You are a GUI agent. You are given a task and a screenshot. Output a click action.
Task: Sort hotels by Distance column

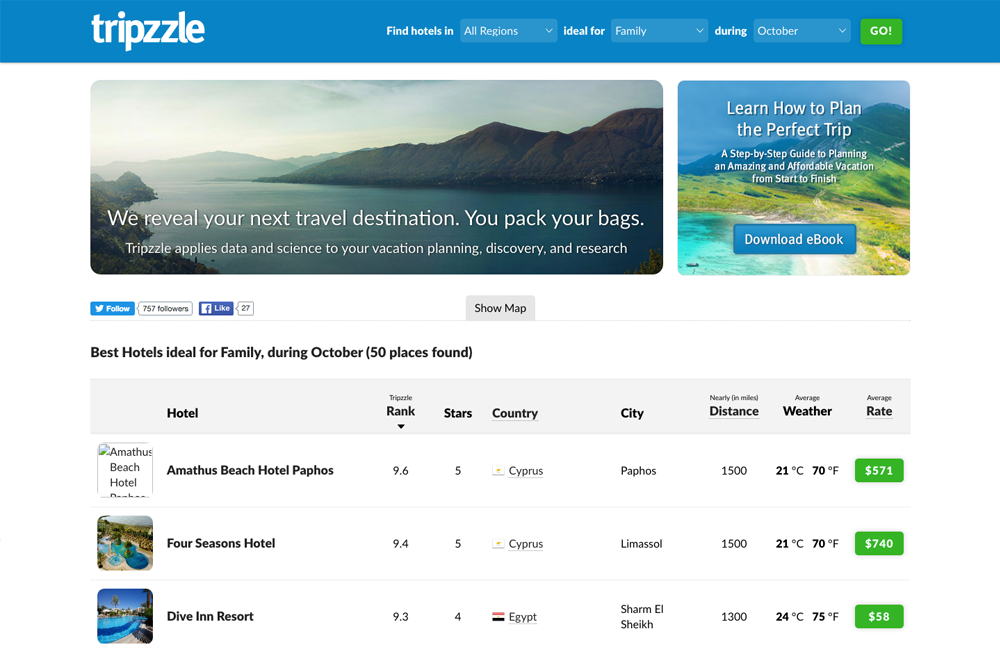734,411
